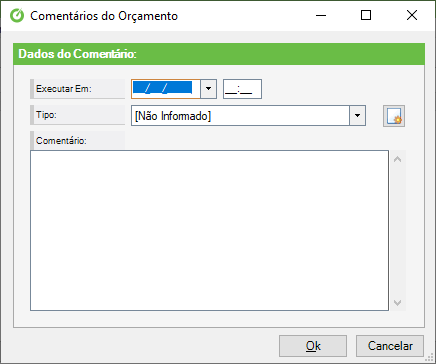436x364 pixels.
Task: Click the comment scrollbar down arrow
Action: pos(397,303)
